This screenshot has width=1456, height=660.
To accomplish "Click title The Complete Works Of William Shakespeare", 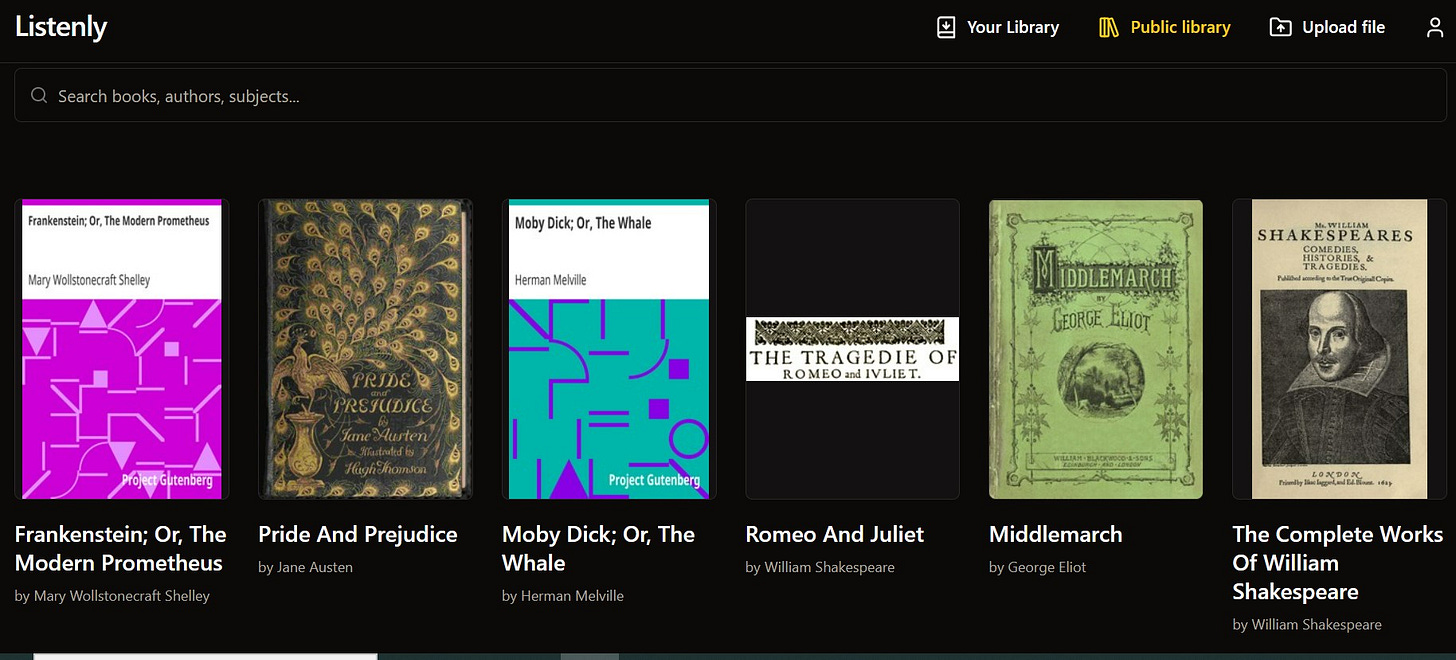I will pos(1338,563).
